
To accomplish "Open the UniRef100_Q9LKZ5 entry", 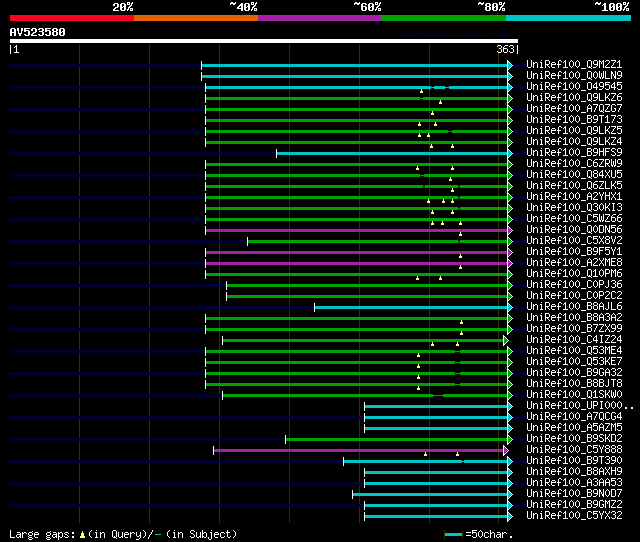I will (574, 131).
